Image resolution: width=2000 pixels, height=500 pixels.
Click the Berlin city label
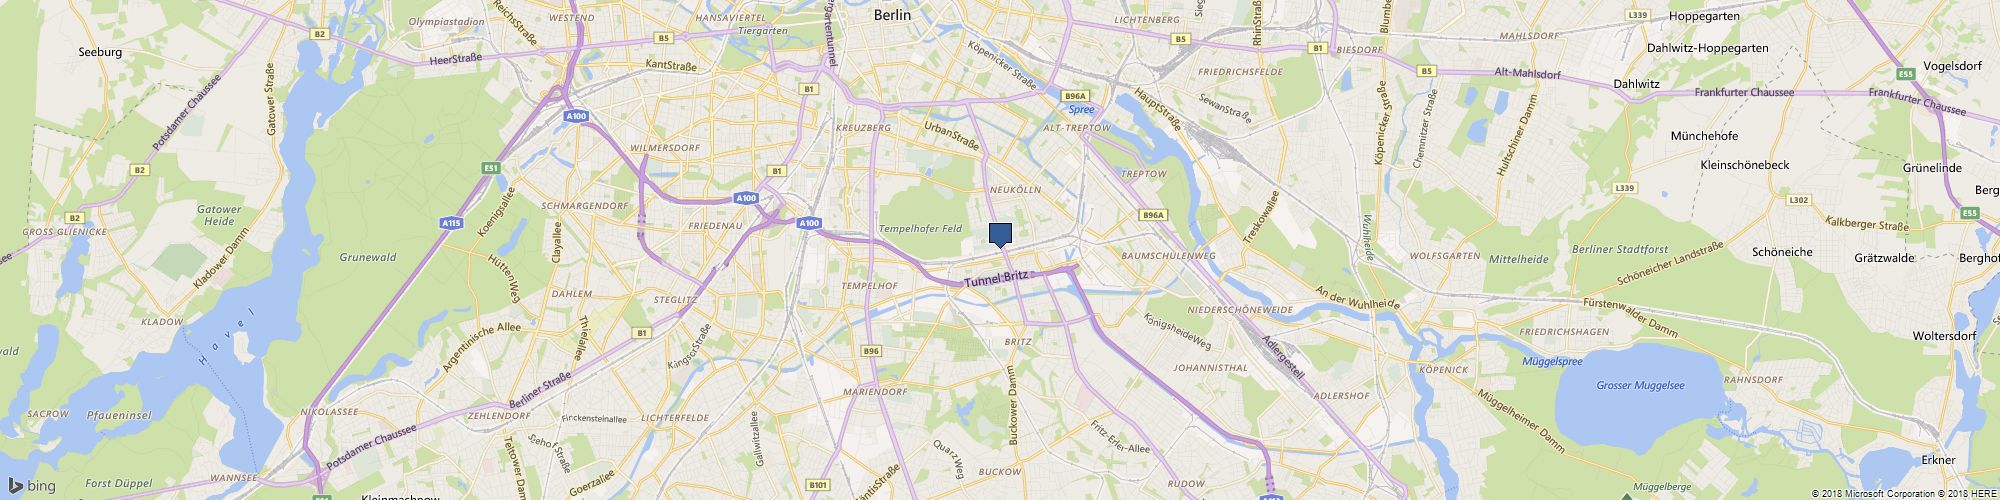coord(892,15)
